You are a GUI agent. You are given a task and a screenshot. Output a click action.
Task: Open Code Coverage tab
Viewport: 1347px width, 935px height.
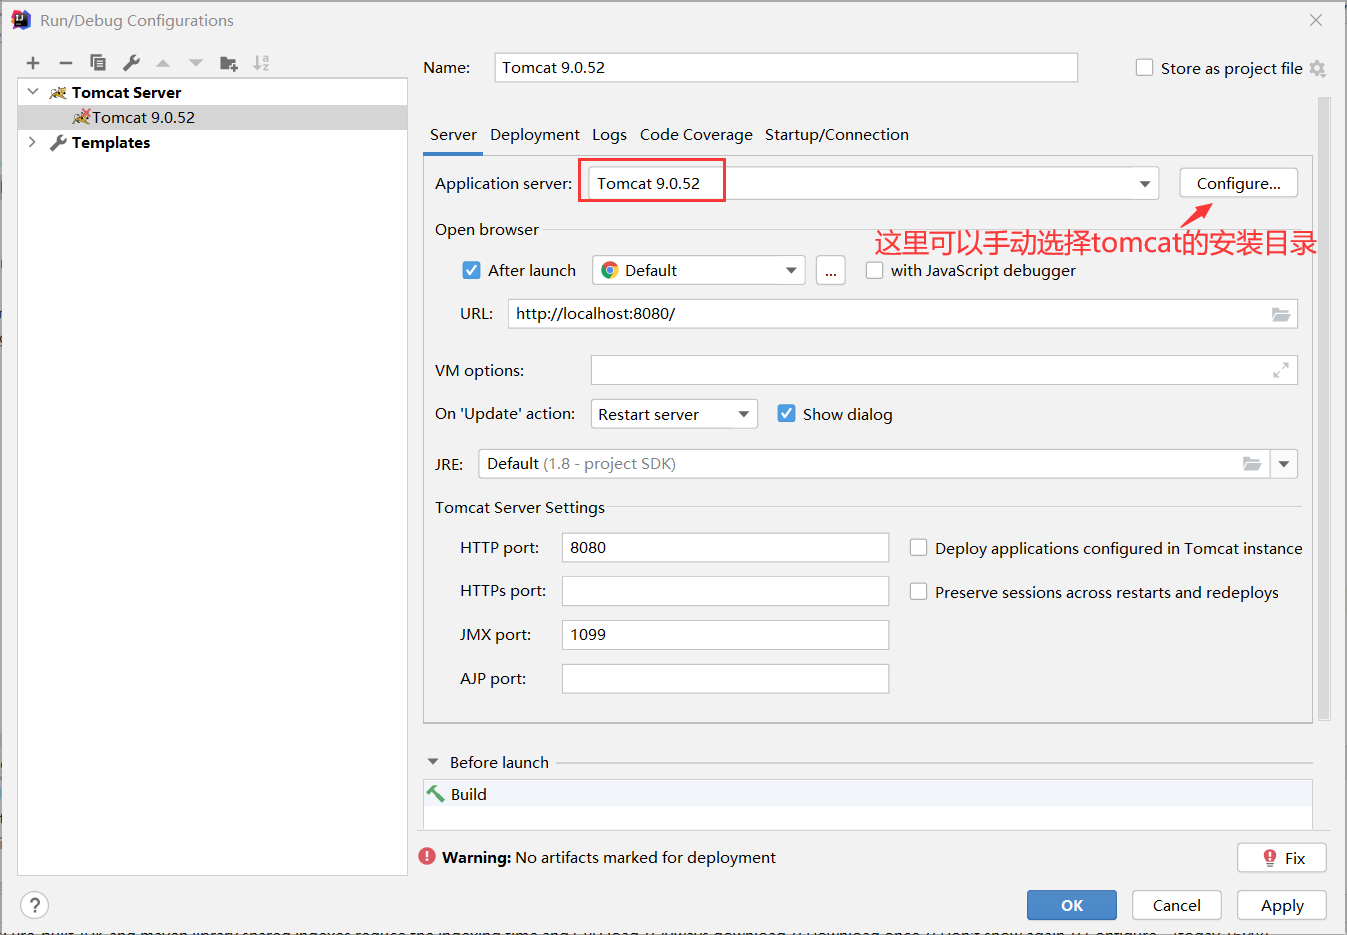[696, 135]
